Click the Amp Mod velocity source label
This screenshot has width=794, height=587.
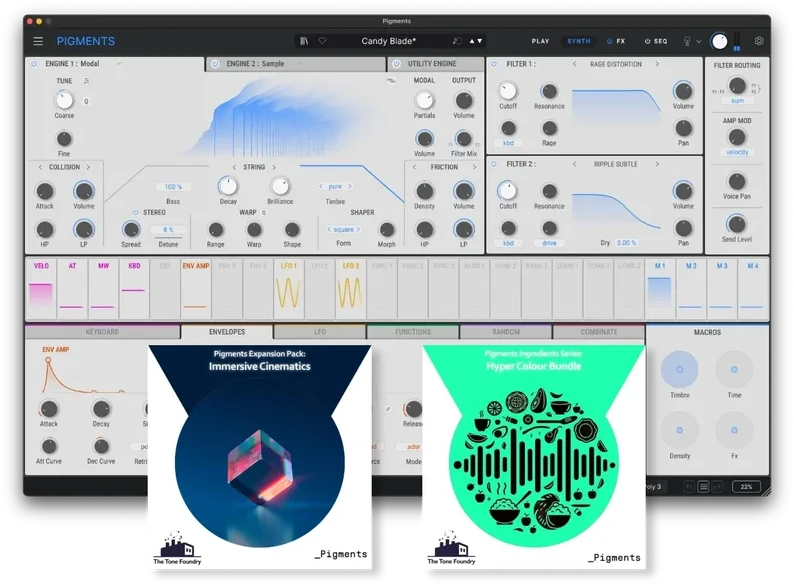coord(737,152)
